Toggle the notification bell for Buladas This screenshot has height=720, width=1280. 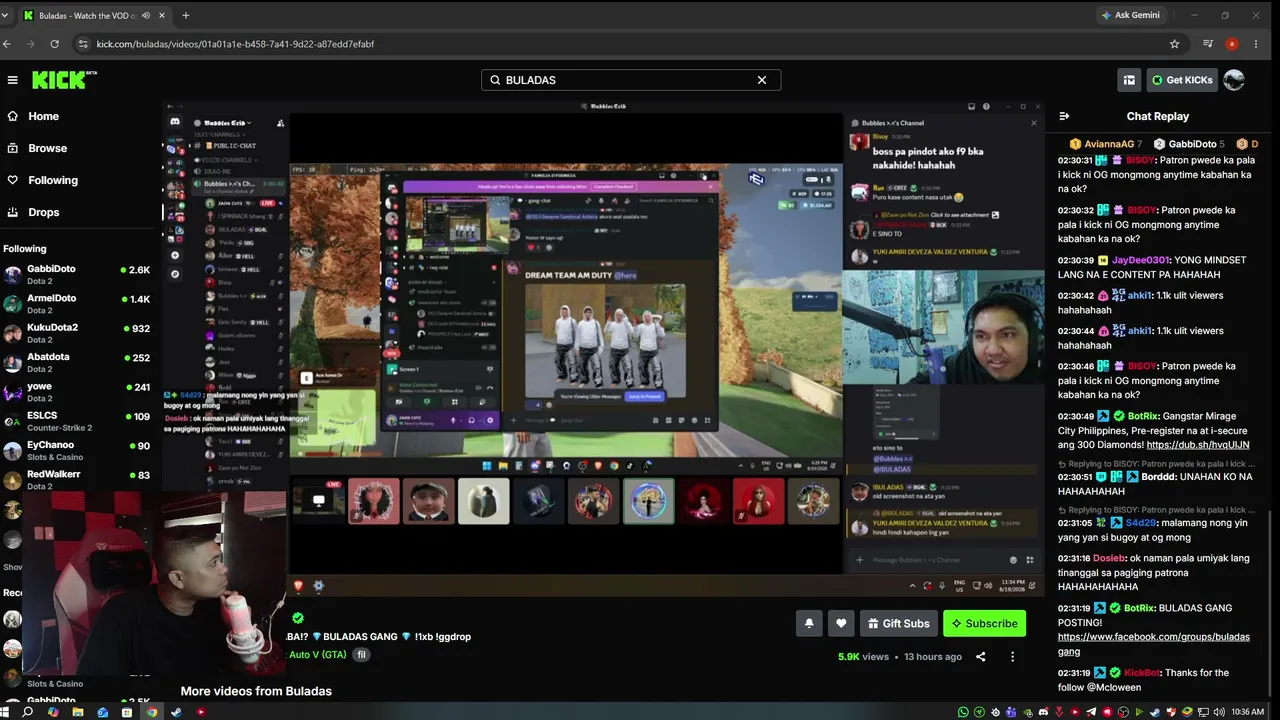(809, 623)
